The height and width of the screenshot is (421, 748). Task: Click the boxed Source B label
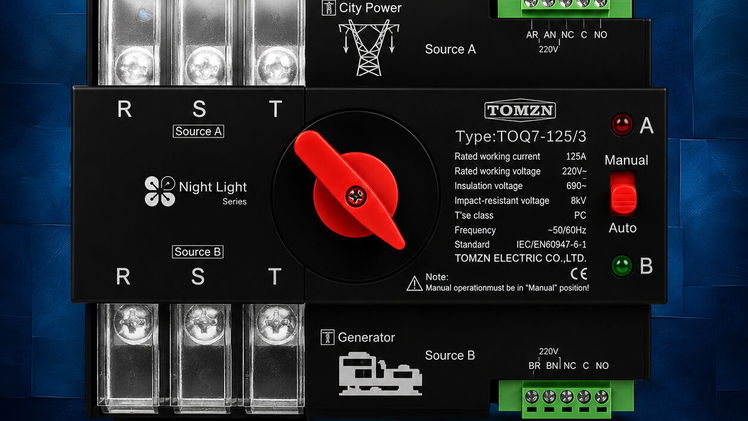pyautogui.click(x=197, y=252)
